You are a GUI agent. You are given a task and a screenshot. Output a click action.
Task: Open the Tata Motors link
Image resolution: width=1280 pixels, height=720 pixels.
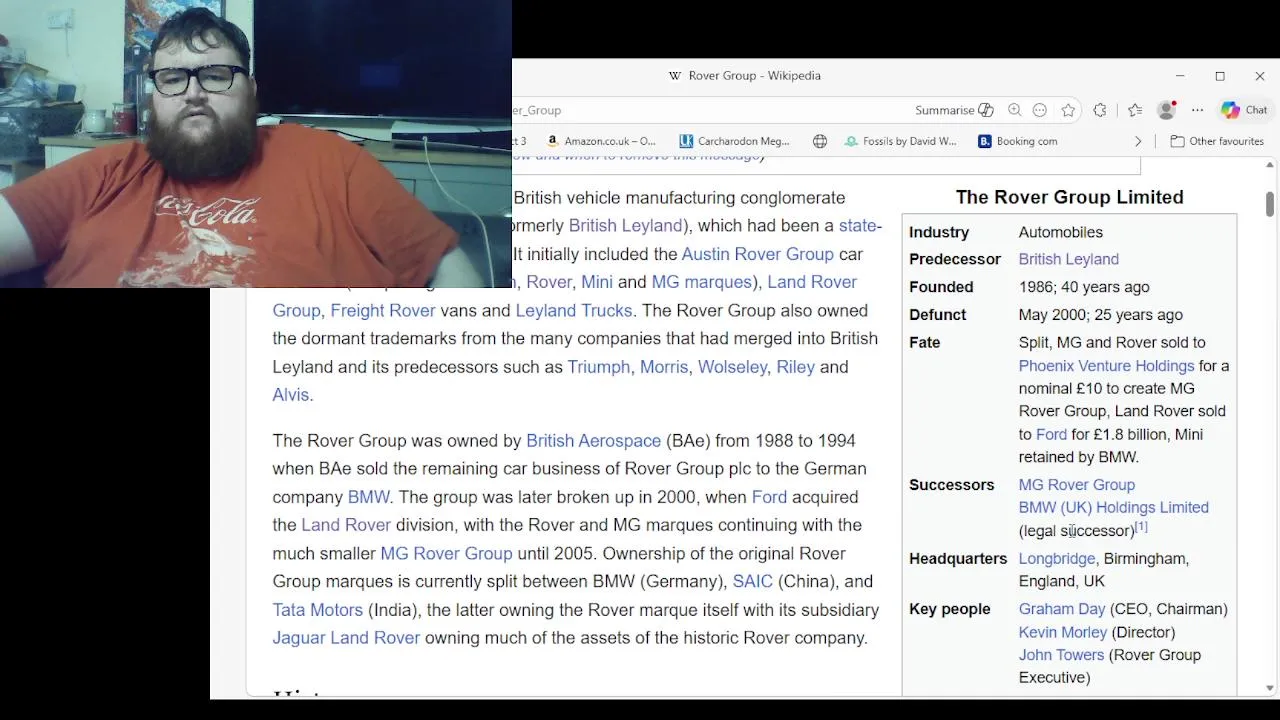pos(317,610)
